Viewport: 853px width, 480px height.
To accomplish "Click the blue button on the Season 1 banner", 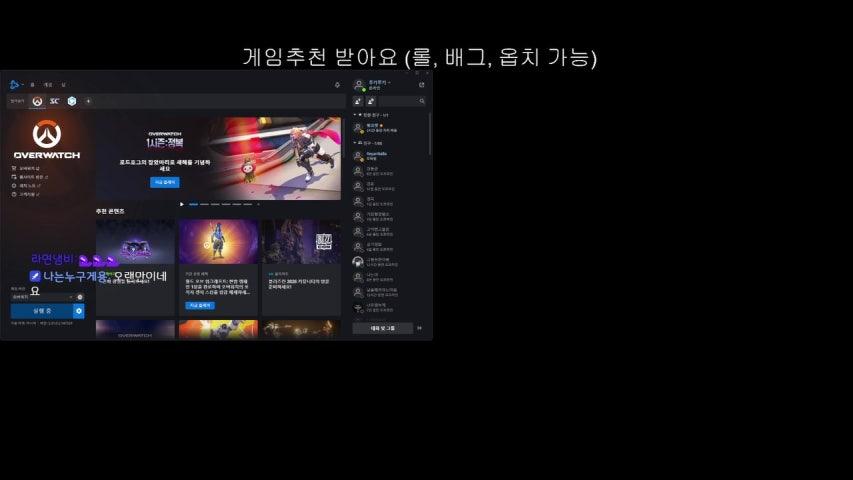I will pos(165,182).
